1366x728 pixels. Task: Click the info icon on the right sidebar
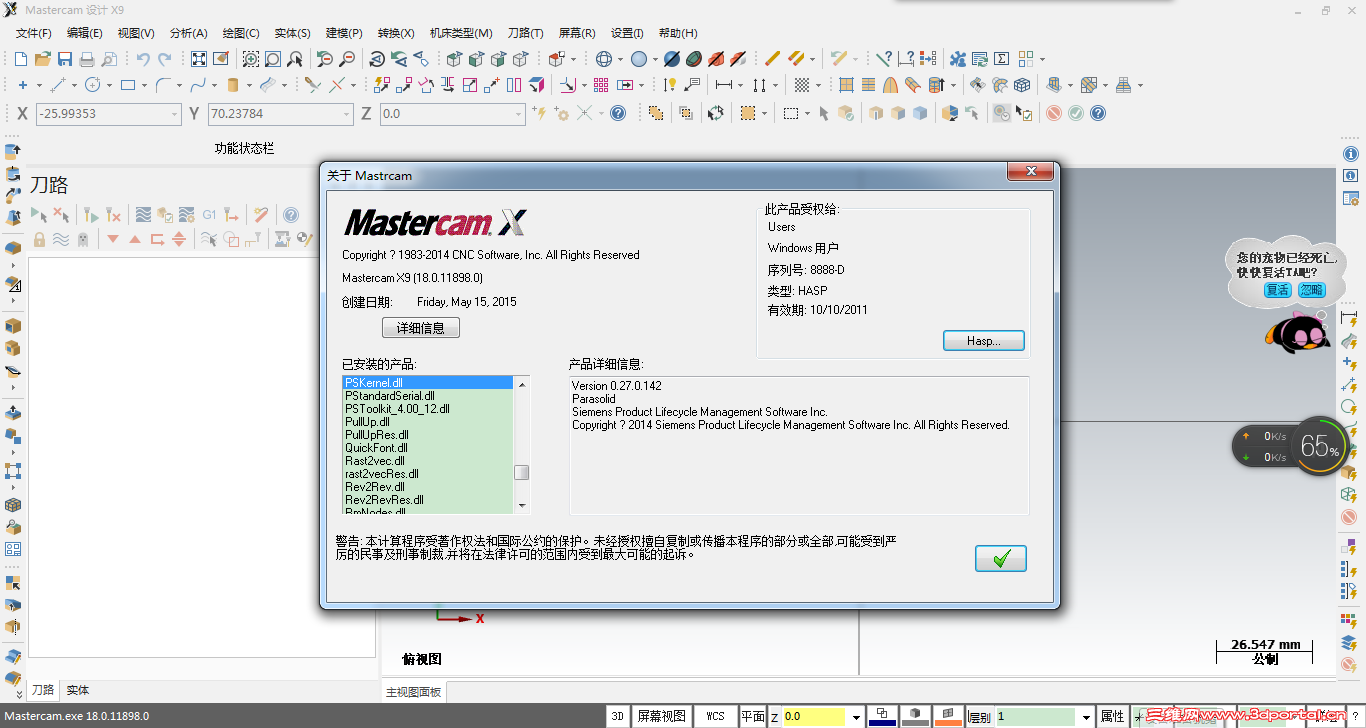pyautogui.click(x=1351, y=153)
